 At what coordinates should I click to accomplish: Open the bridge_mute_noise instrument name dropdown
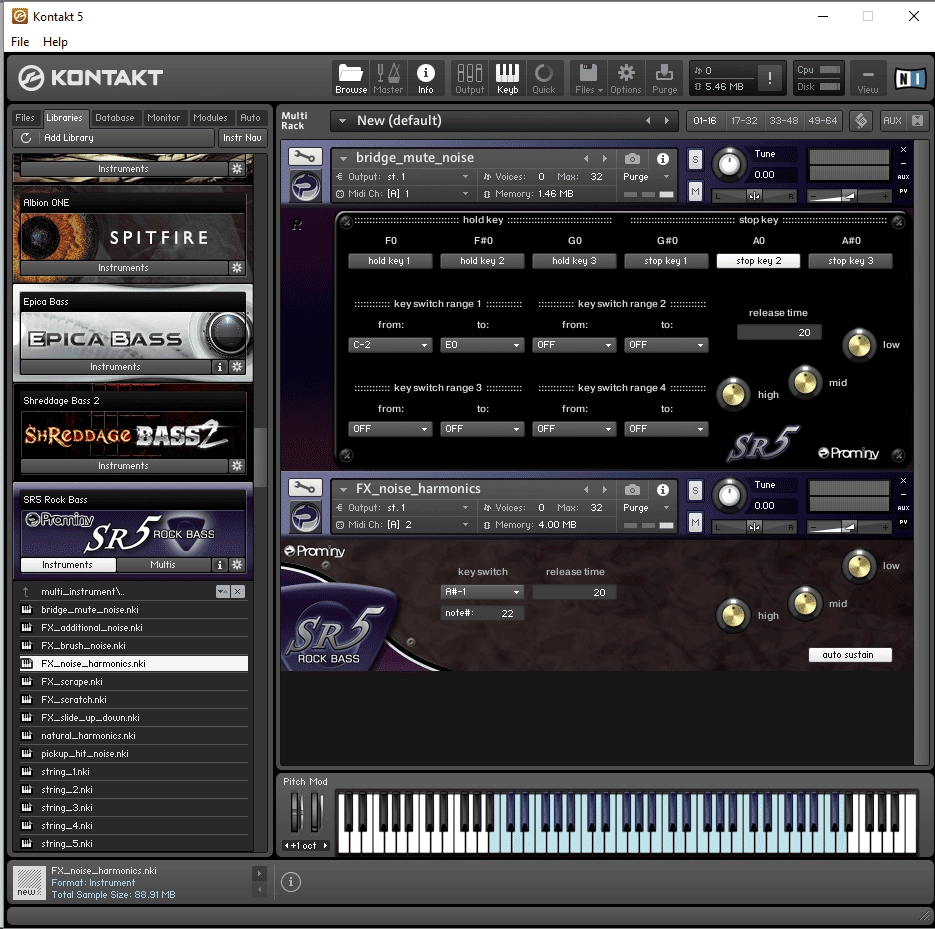click(x=343, y=158)
